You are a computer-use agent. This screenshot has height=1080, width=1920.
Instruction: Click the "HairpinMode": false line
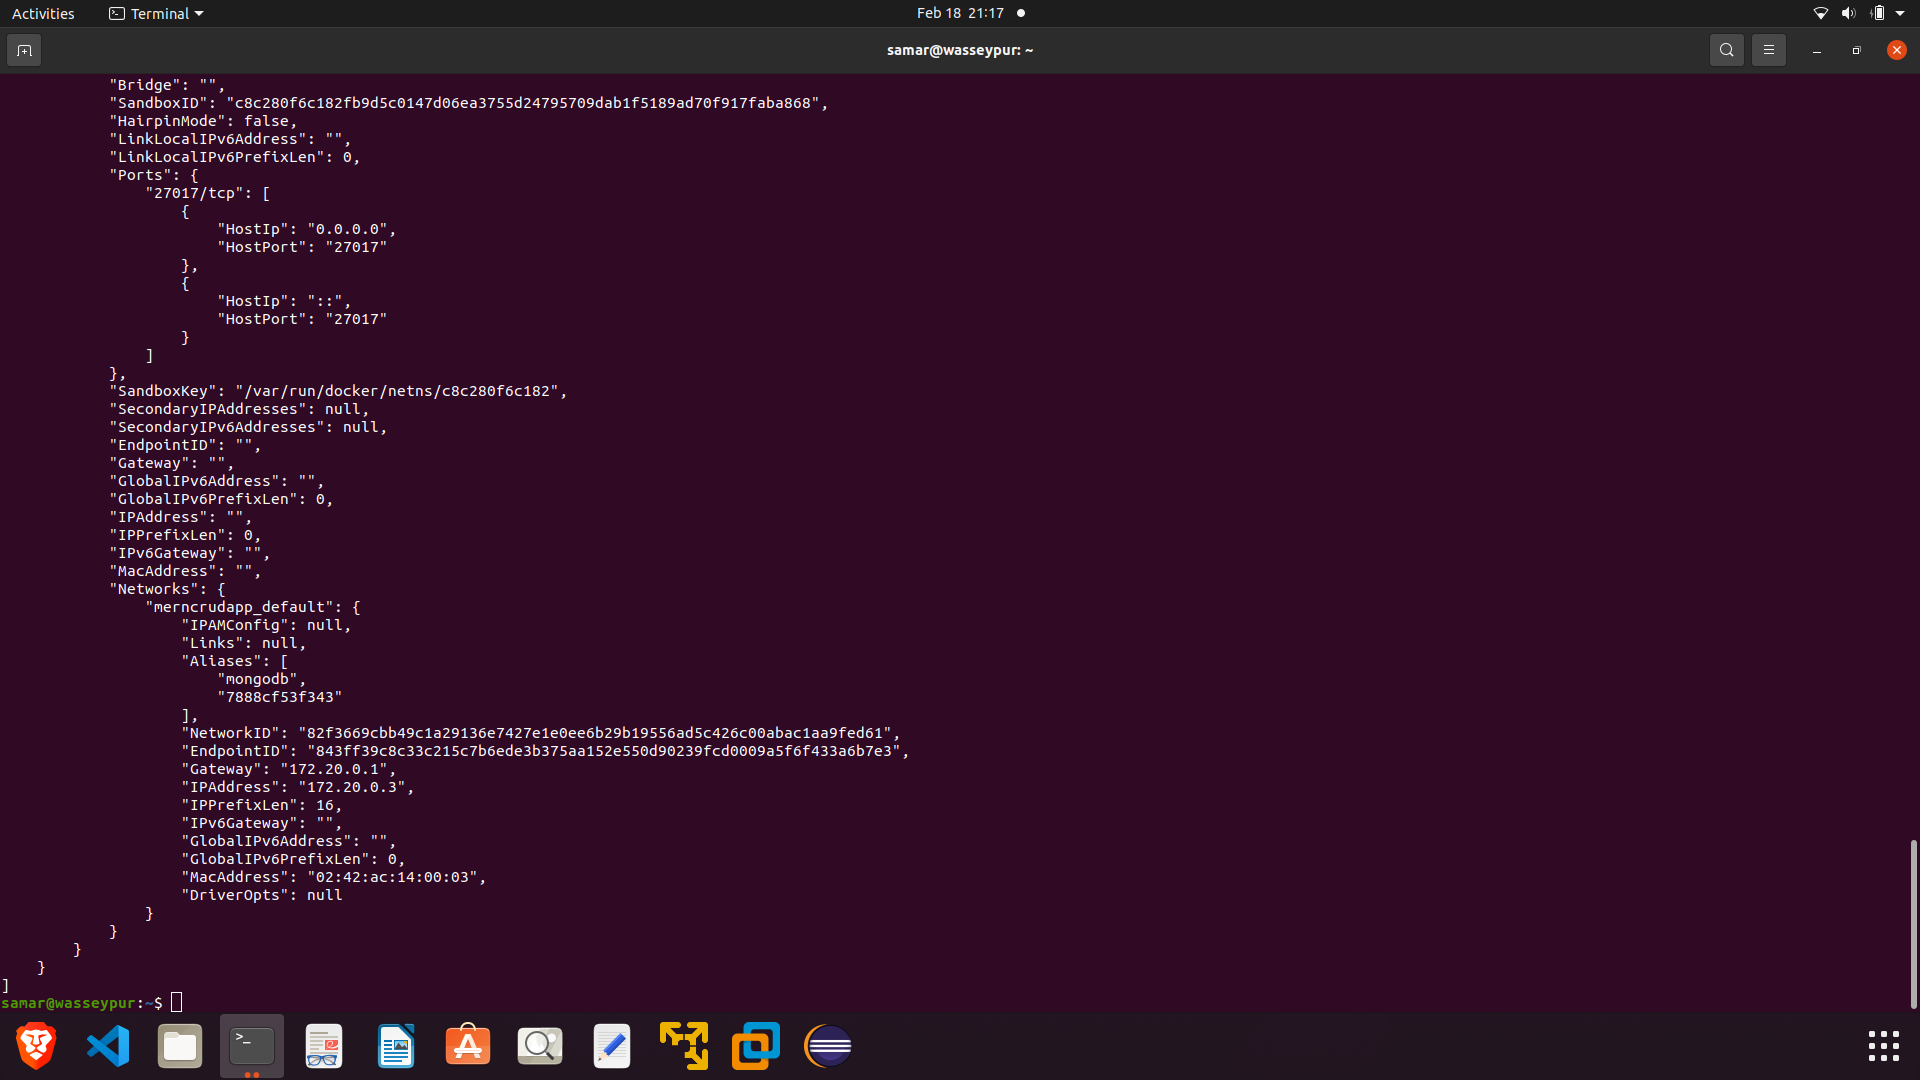tap(203, 121)
